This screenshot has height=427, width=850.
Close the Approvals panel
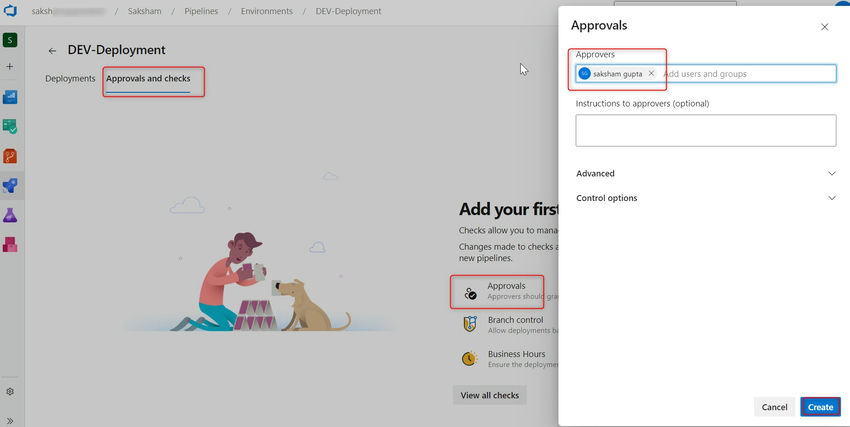coord(825,27)
